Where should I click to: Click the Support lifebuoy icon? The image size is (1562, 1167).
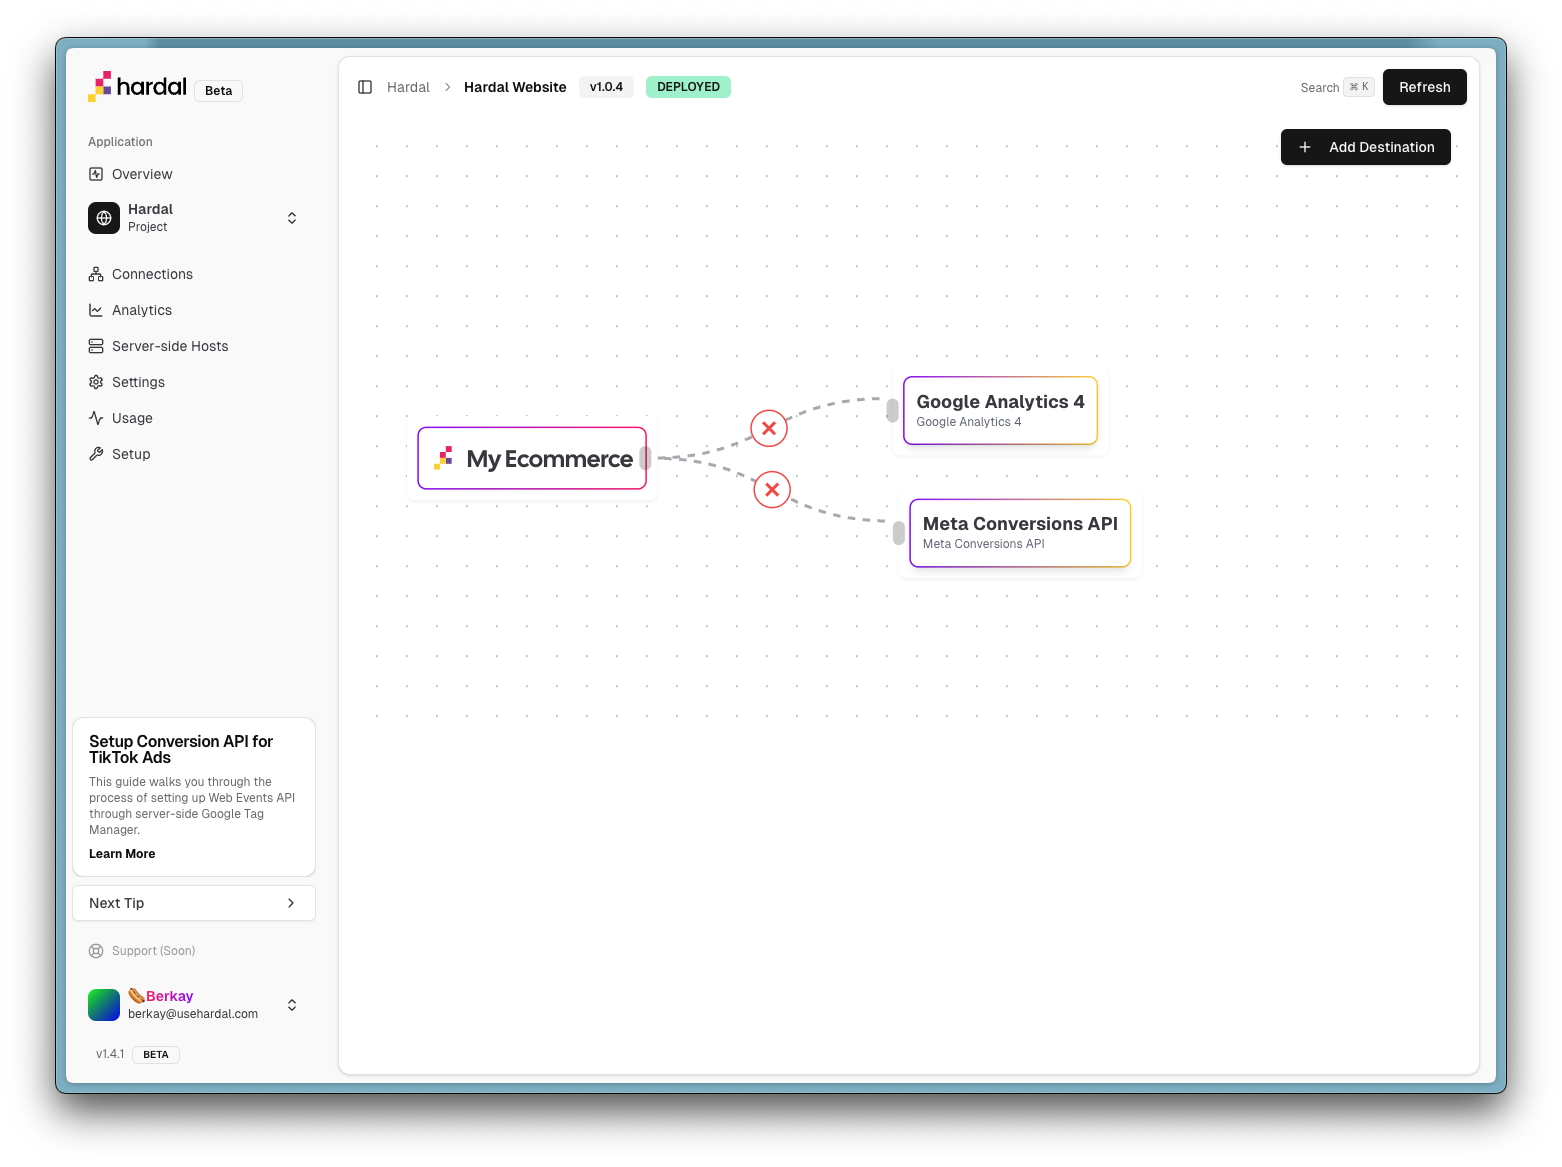(x=96, y=951)
